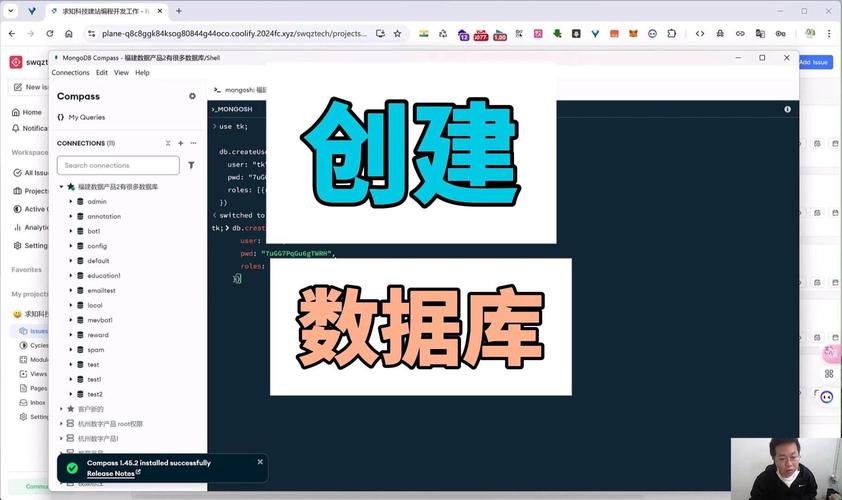The image size is (842, 500).
Task: Expand the config database caret
Action: pyautogui.click(x=70, y=246)
